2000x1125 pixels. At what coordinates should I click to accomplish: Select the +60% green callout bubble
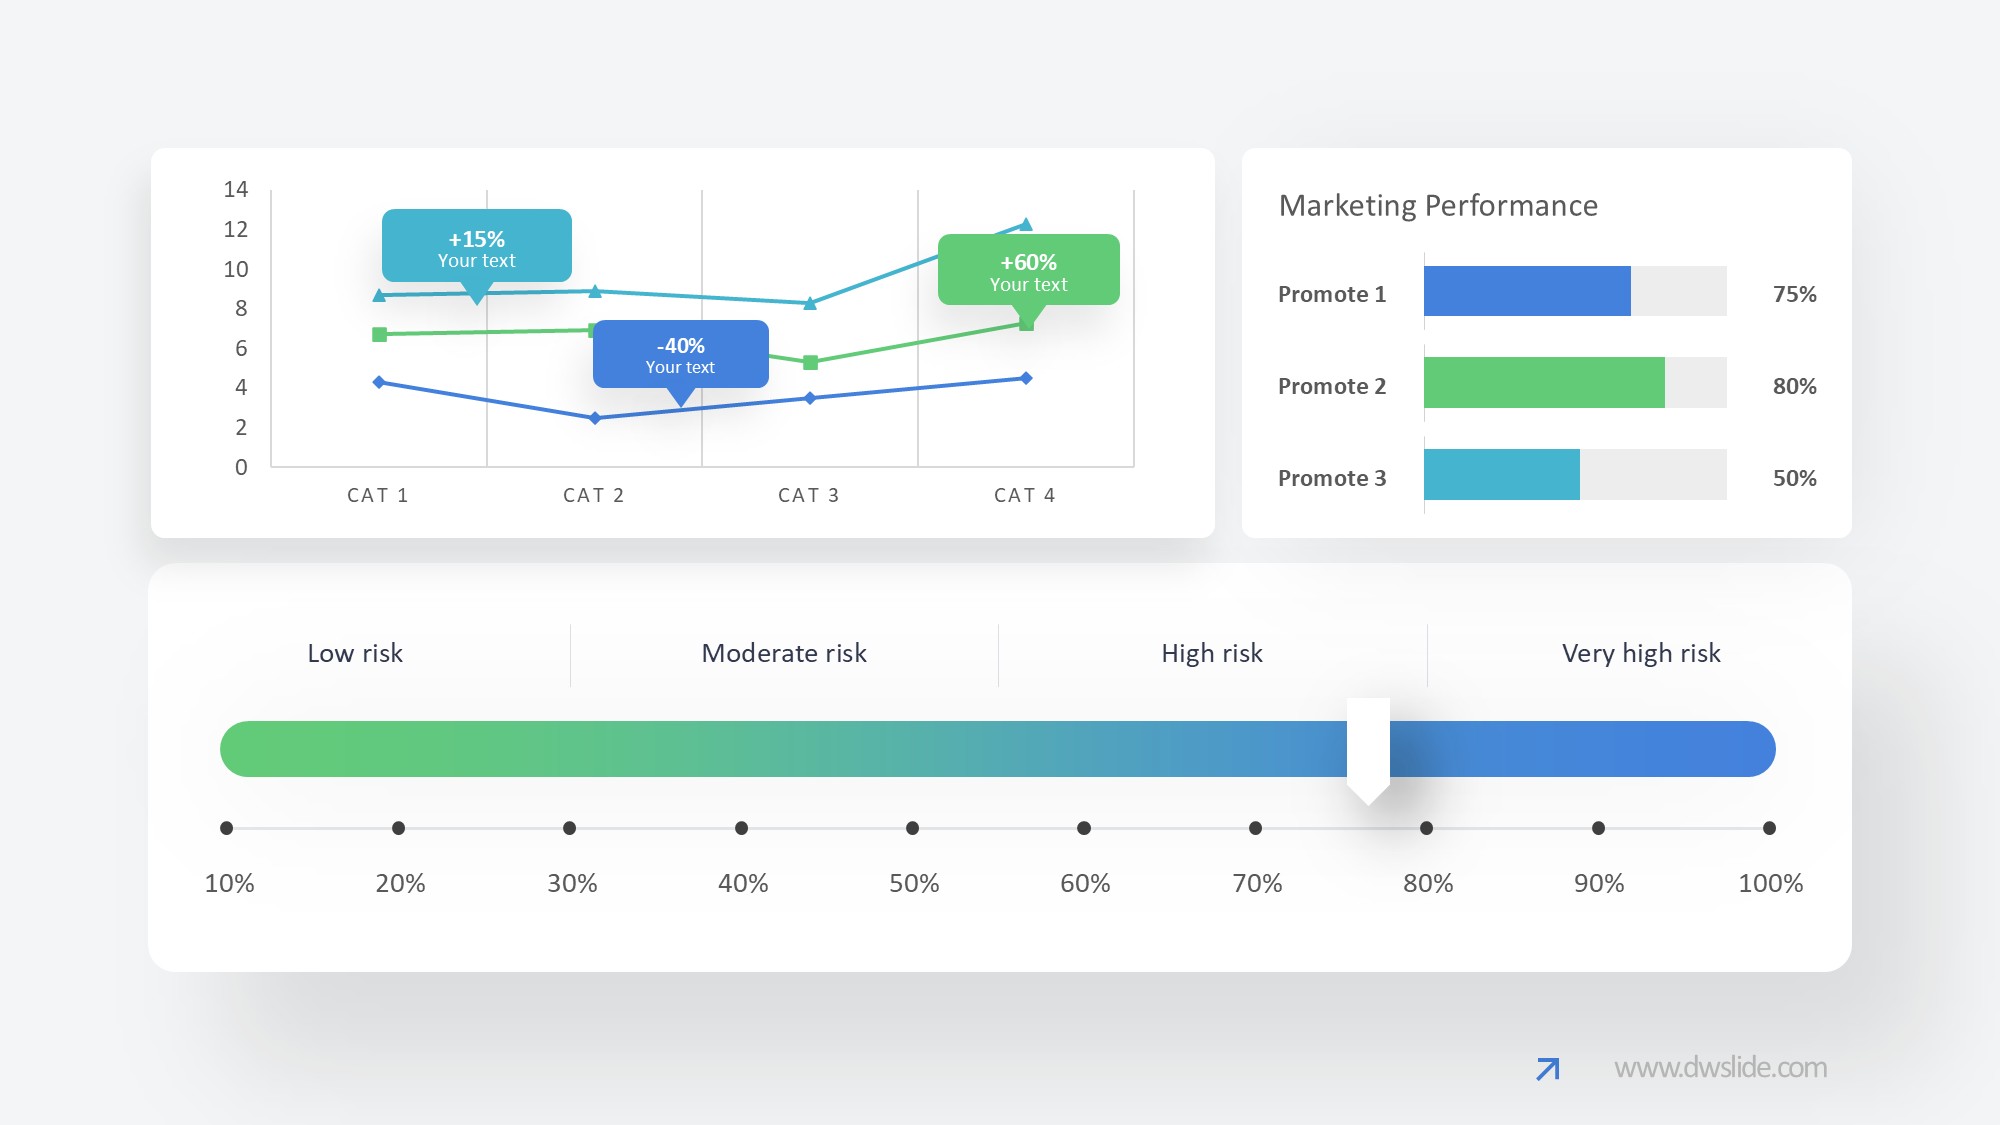click(x=1028, y=270)
